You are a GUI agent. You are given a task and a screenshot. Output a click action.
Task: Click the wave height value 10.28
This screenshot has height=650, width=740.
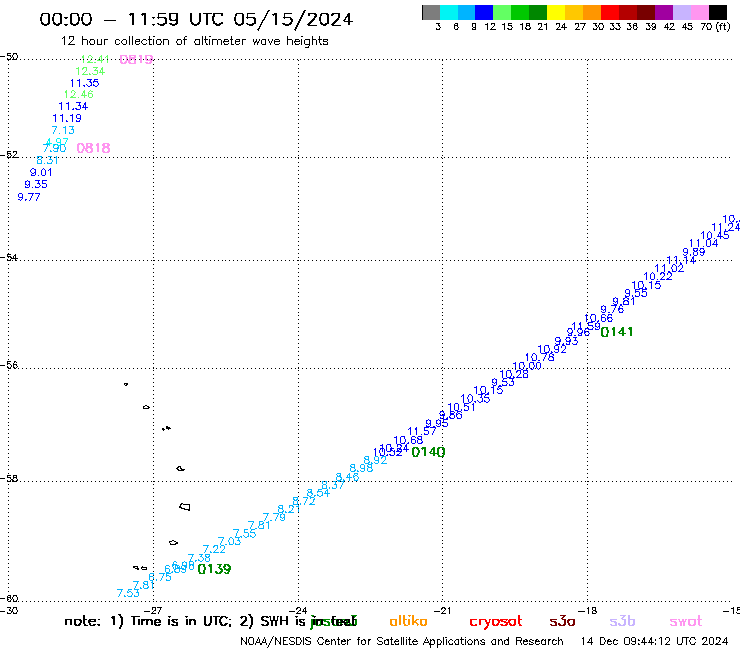(514, 374)
